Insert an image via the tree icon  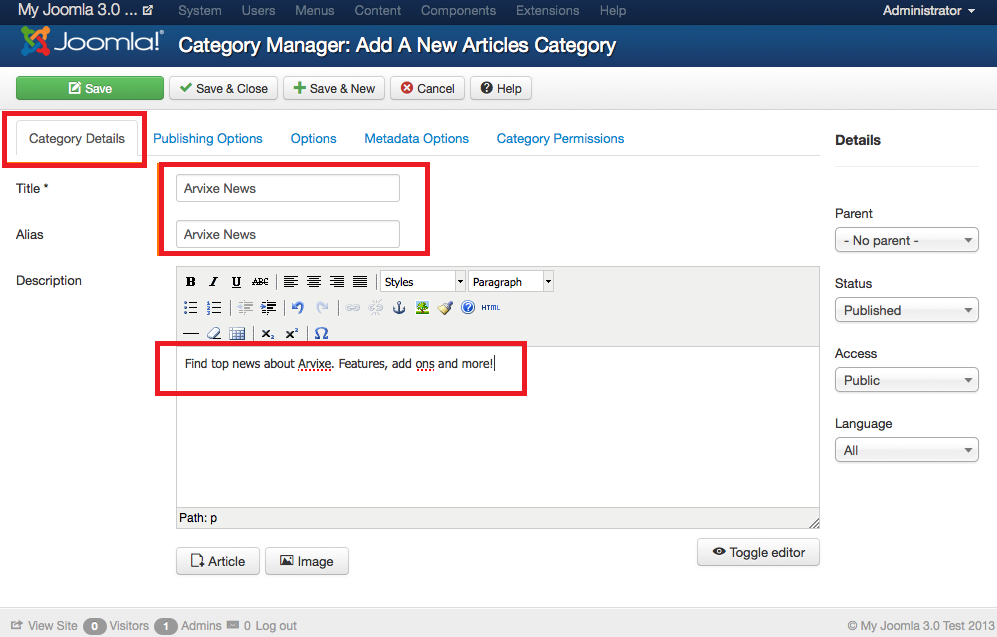coord(422,308)
